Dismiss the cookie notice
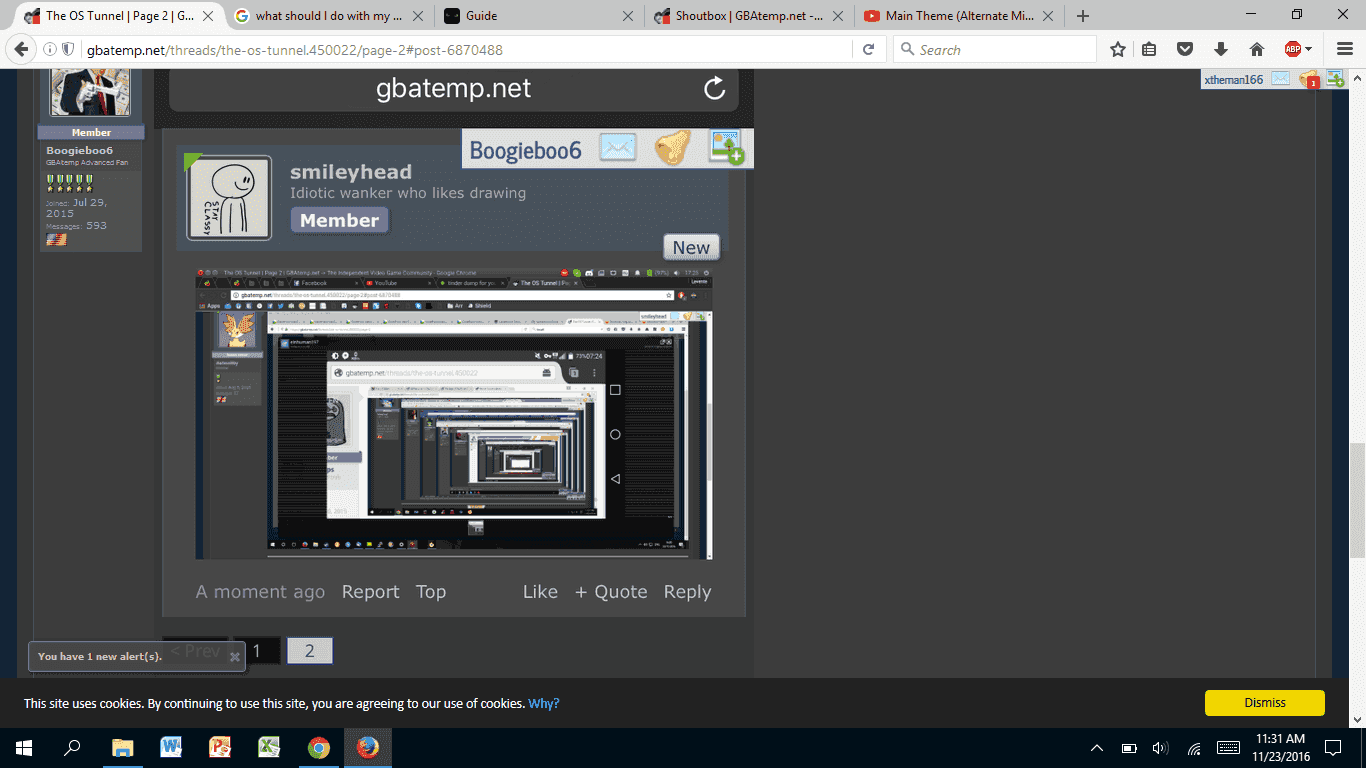 [1265, 703]
